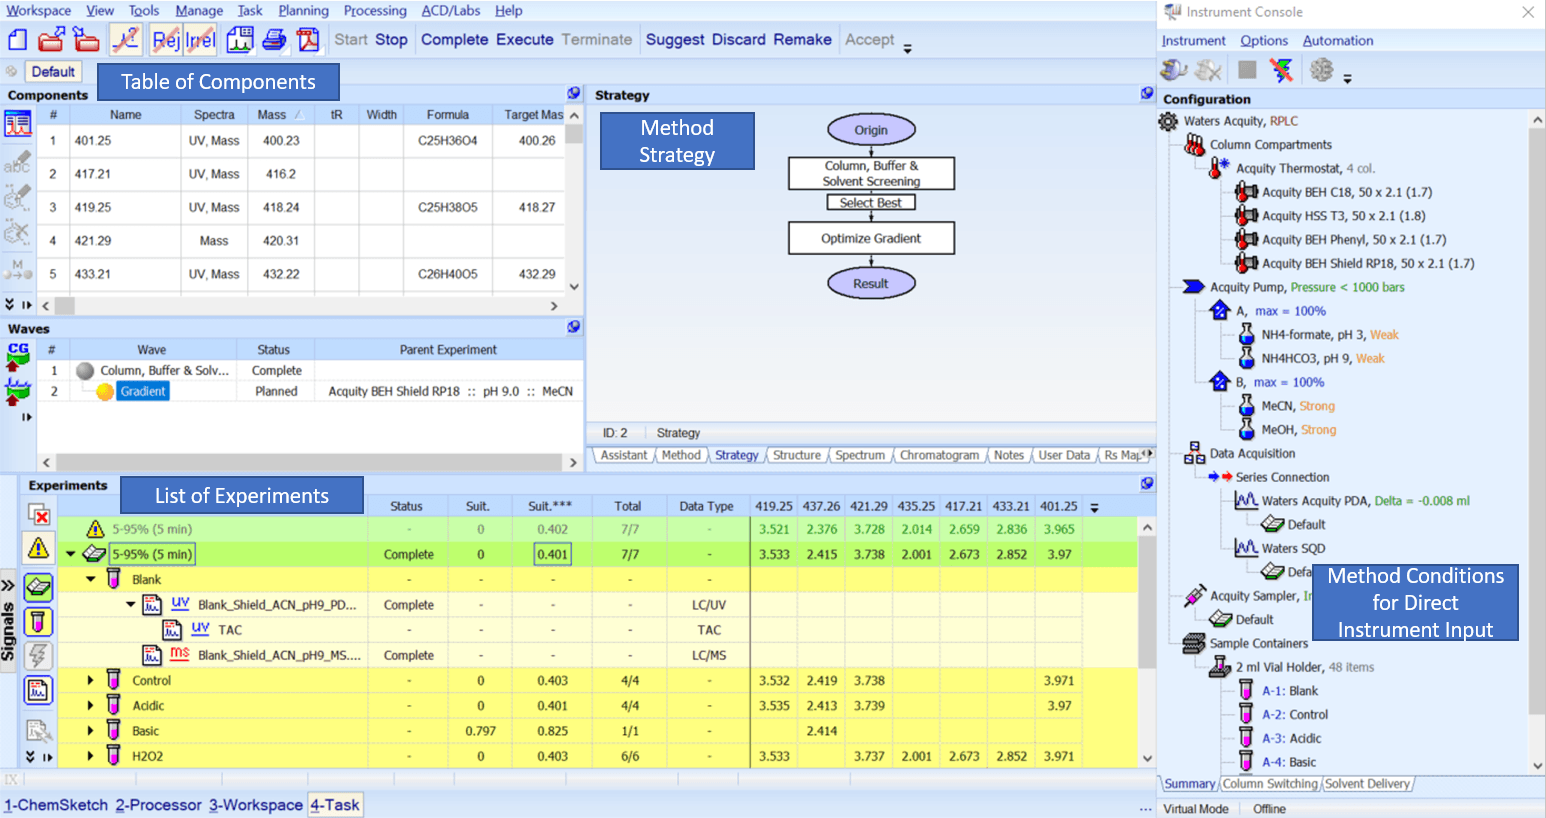1546x818 pixels.
Task: Expand the Control sample row
Action: click(x=90, y=680)
